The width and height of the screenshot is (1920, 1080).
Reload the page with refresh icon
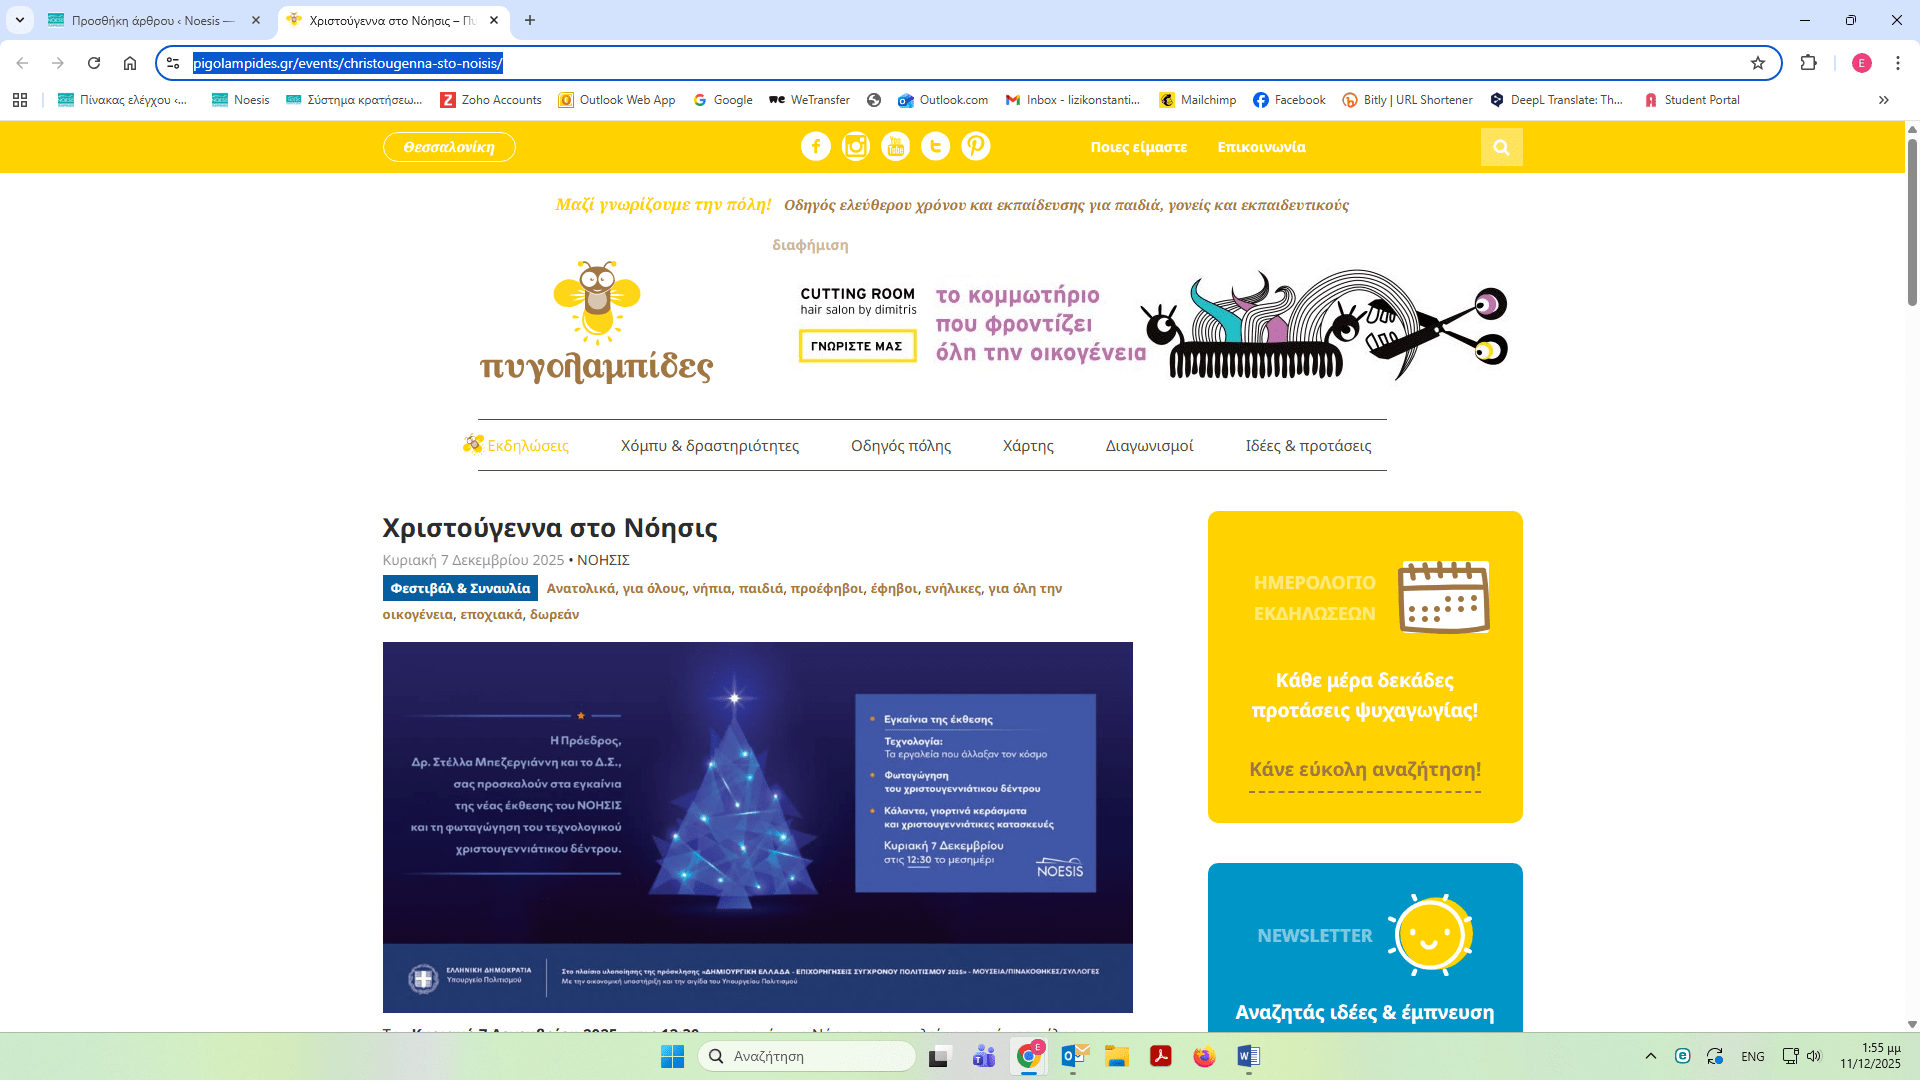click(94, 63)
